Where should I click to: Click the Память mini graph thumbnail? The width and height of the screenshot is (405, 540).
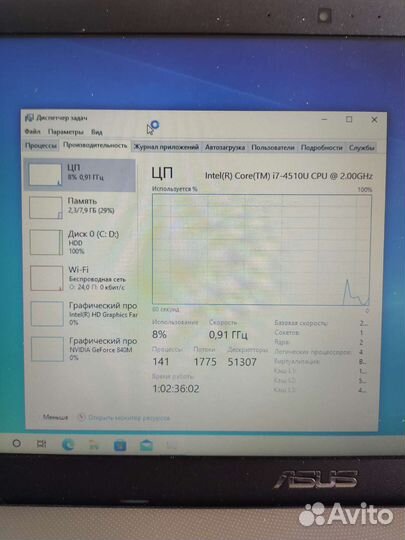pos(46,208)
